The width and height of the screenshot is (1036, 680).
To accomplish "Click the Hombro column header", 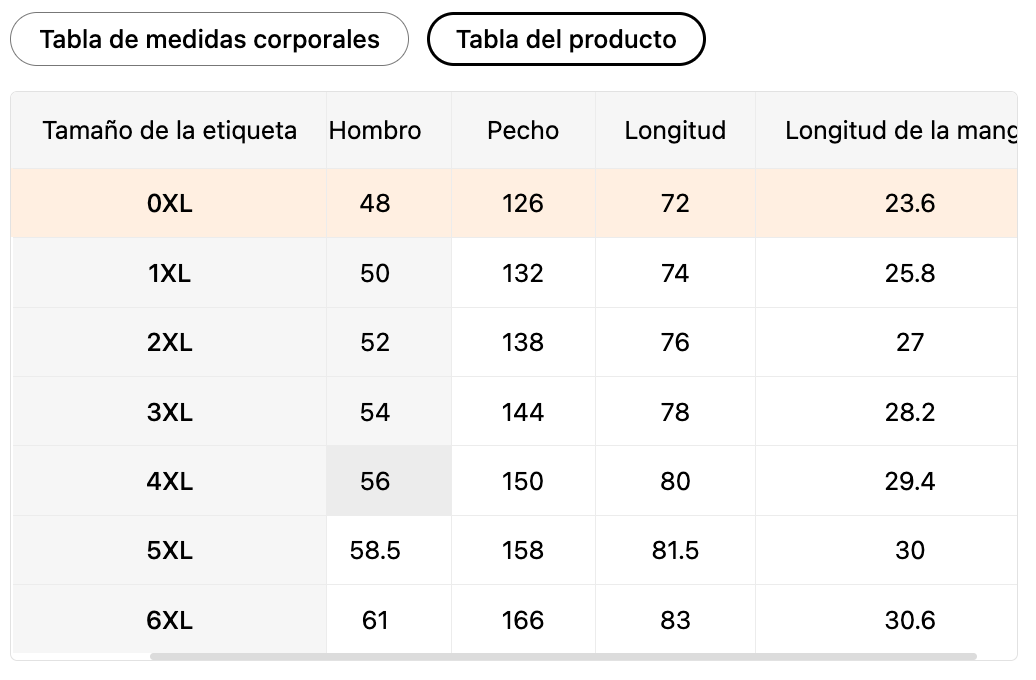I will tap(375, 131).
